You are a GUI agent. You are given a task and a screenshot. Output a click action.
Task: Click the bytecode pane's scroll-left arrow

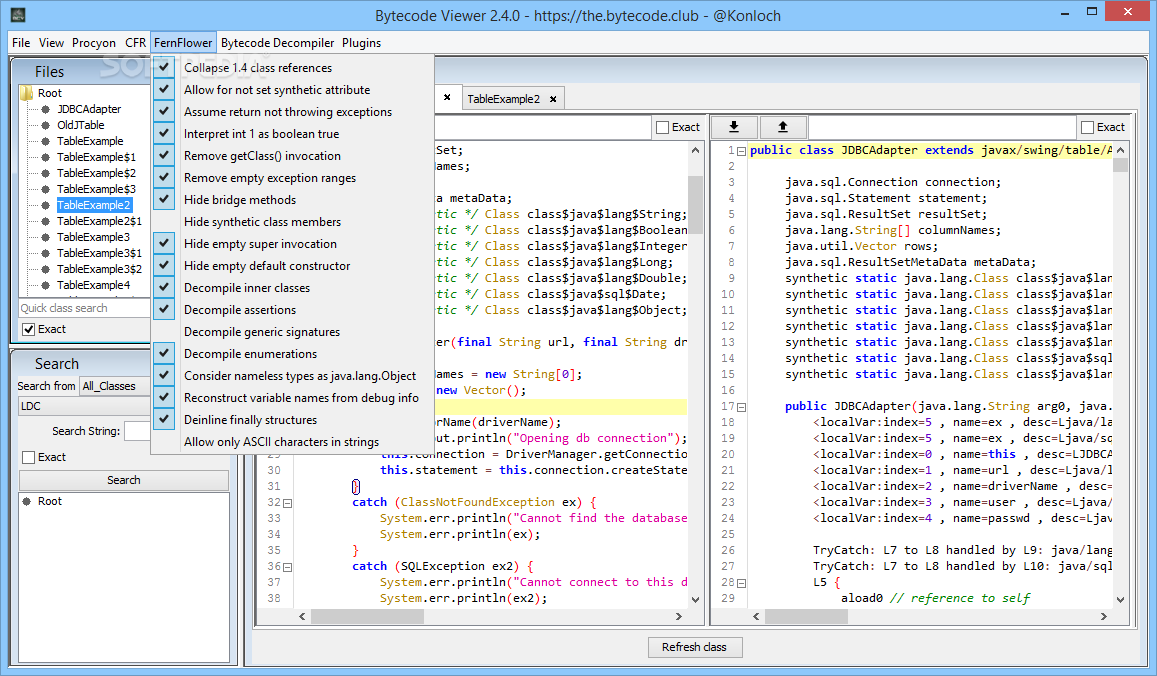[x=756, y=616]
